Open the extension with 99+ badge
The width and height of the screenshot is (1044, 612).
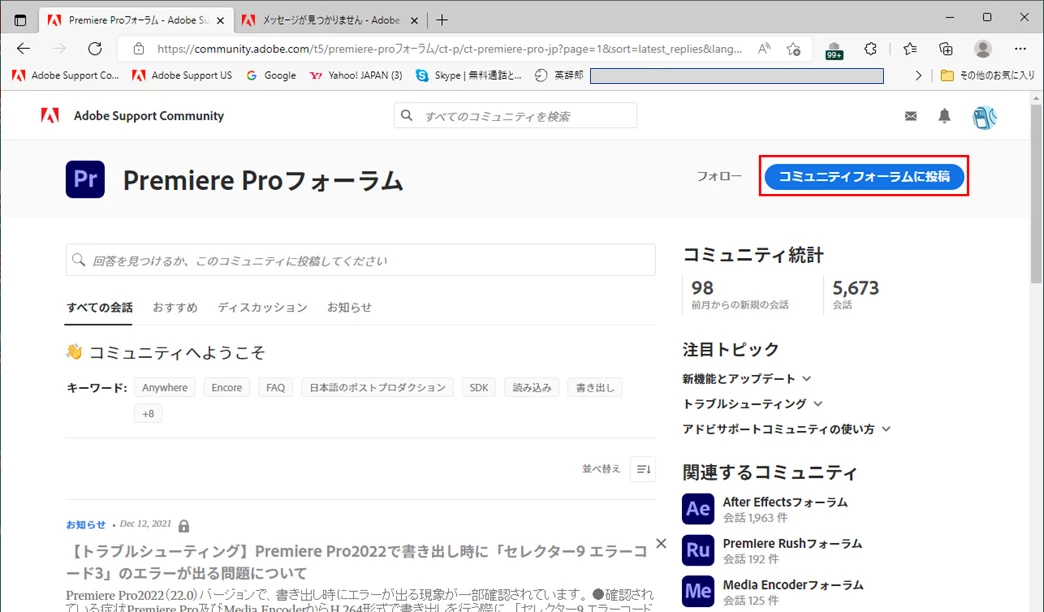point(834,50)
